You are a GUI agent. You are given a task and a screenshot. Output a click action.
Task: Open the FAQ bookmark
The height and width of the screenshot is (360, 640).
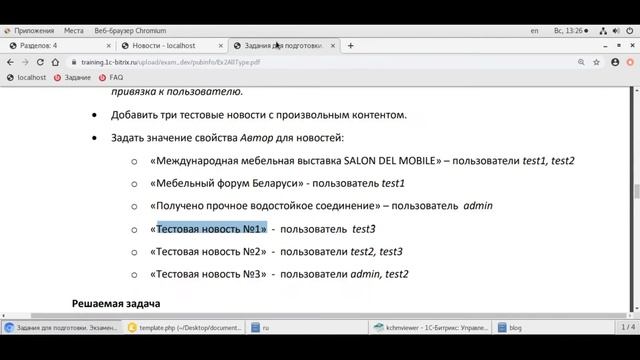pyautogui.click(x=111, y=78)
